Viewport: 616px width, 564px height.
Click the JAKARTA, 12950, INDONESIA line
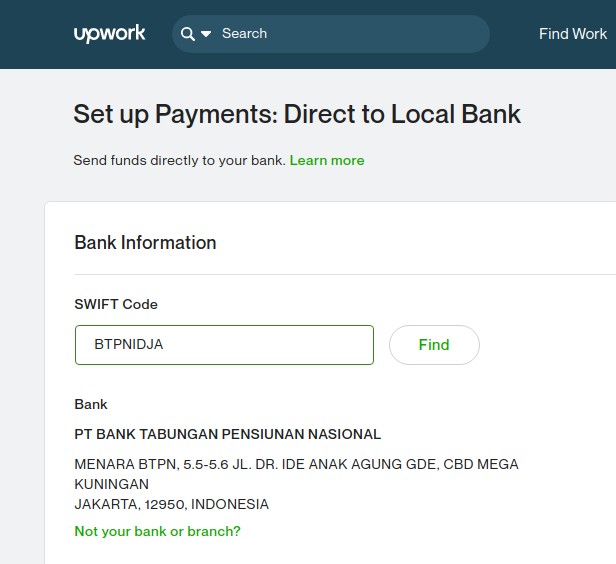point(171,504)
